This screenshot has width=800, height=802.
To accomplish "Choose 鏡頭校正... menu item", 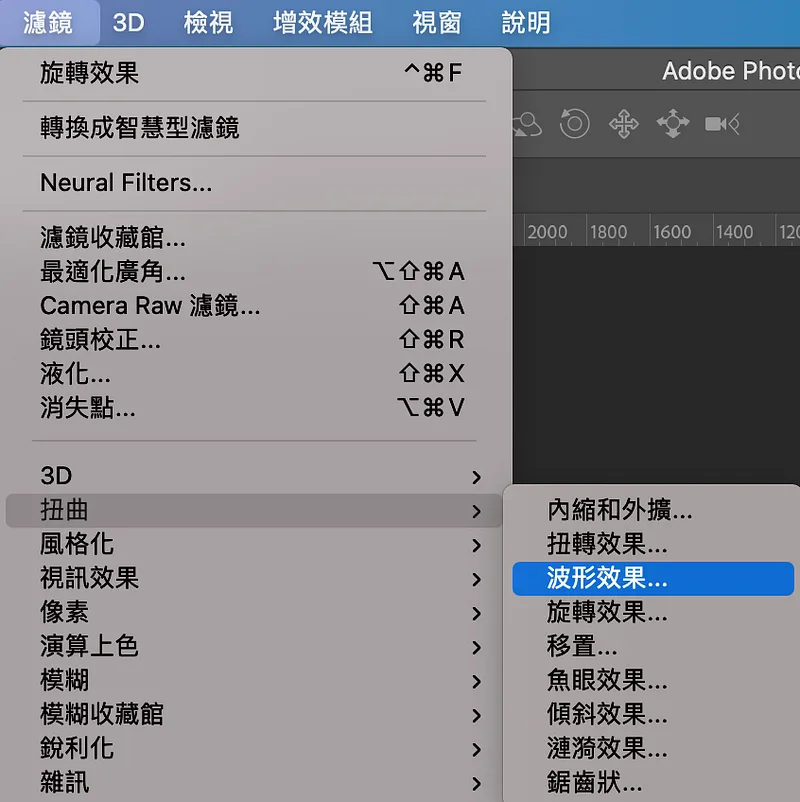I will 254,339.
